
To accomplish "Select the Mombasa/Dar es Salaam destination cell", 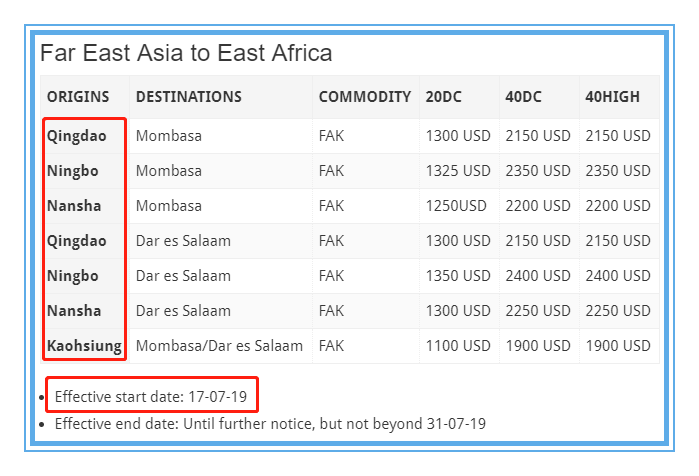I will pos(219,346).
